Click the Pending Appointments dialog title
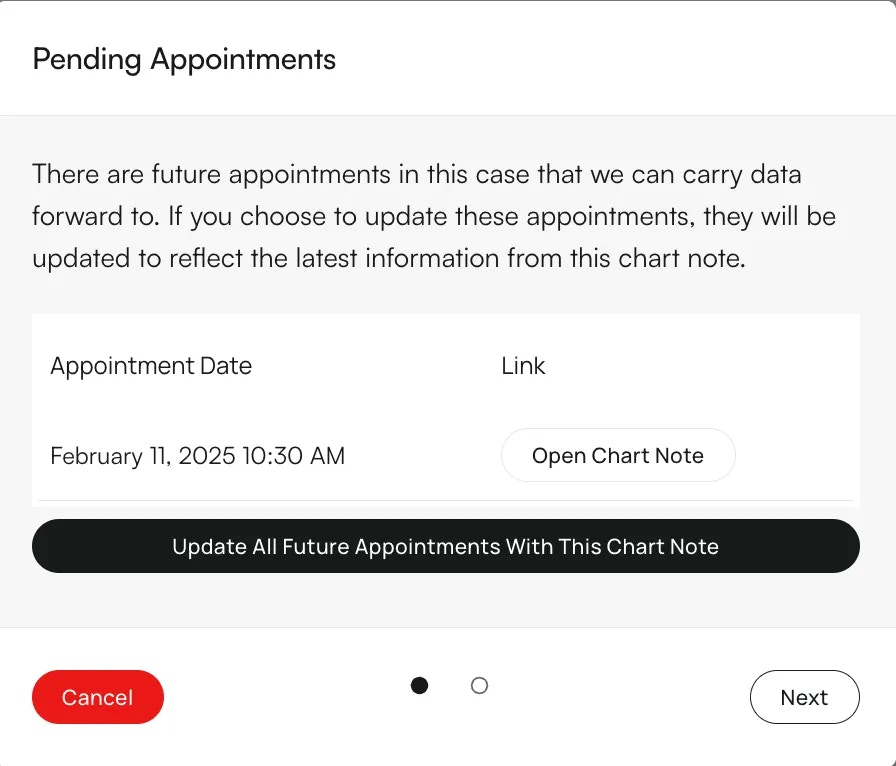The image size is (896, 766). pyautogui.click(x=184, y=60)
